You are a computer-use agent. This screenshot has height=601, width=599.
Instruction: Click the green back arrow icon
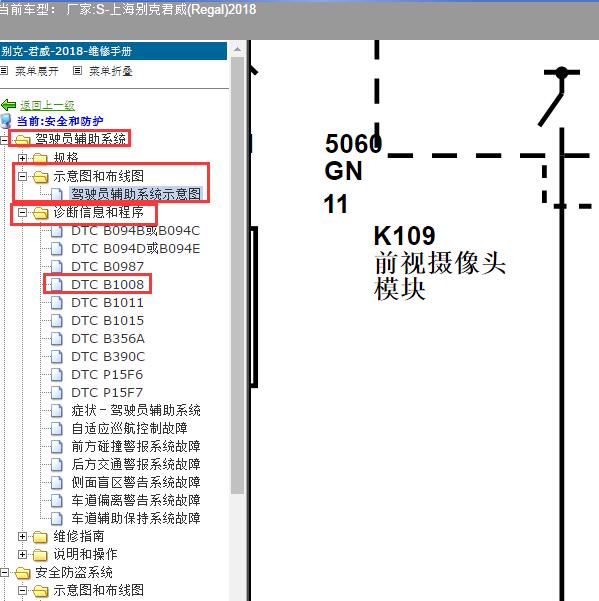[x=8, y=105]
